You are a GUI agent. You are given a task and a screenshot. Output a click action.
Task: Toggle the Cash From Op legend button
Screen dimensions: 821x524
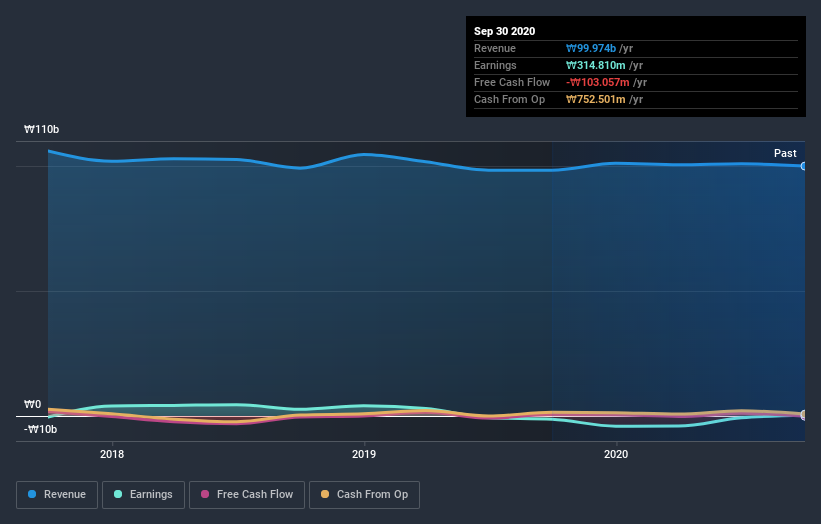click(364, 495)
